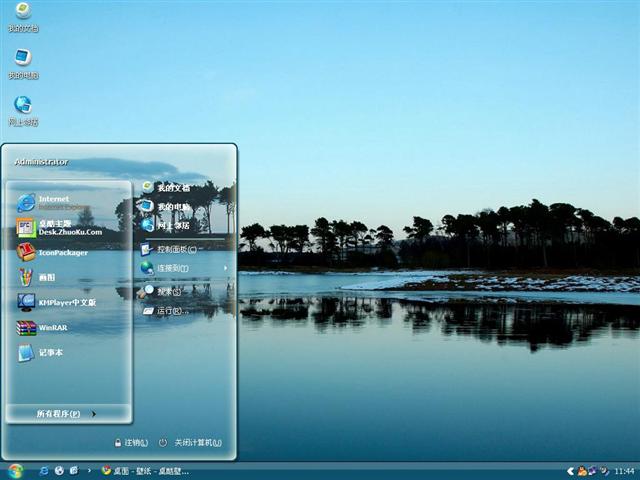
Task: Show hidden system tray icons arrow
Action: (571, 471)
